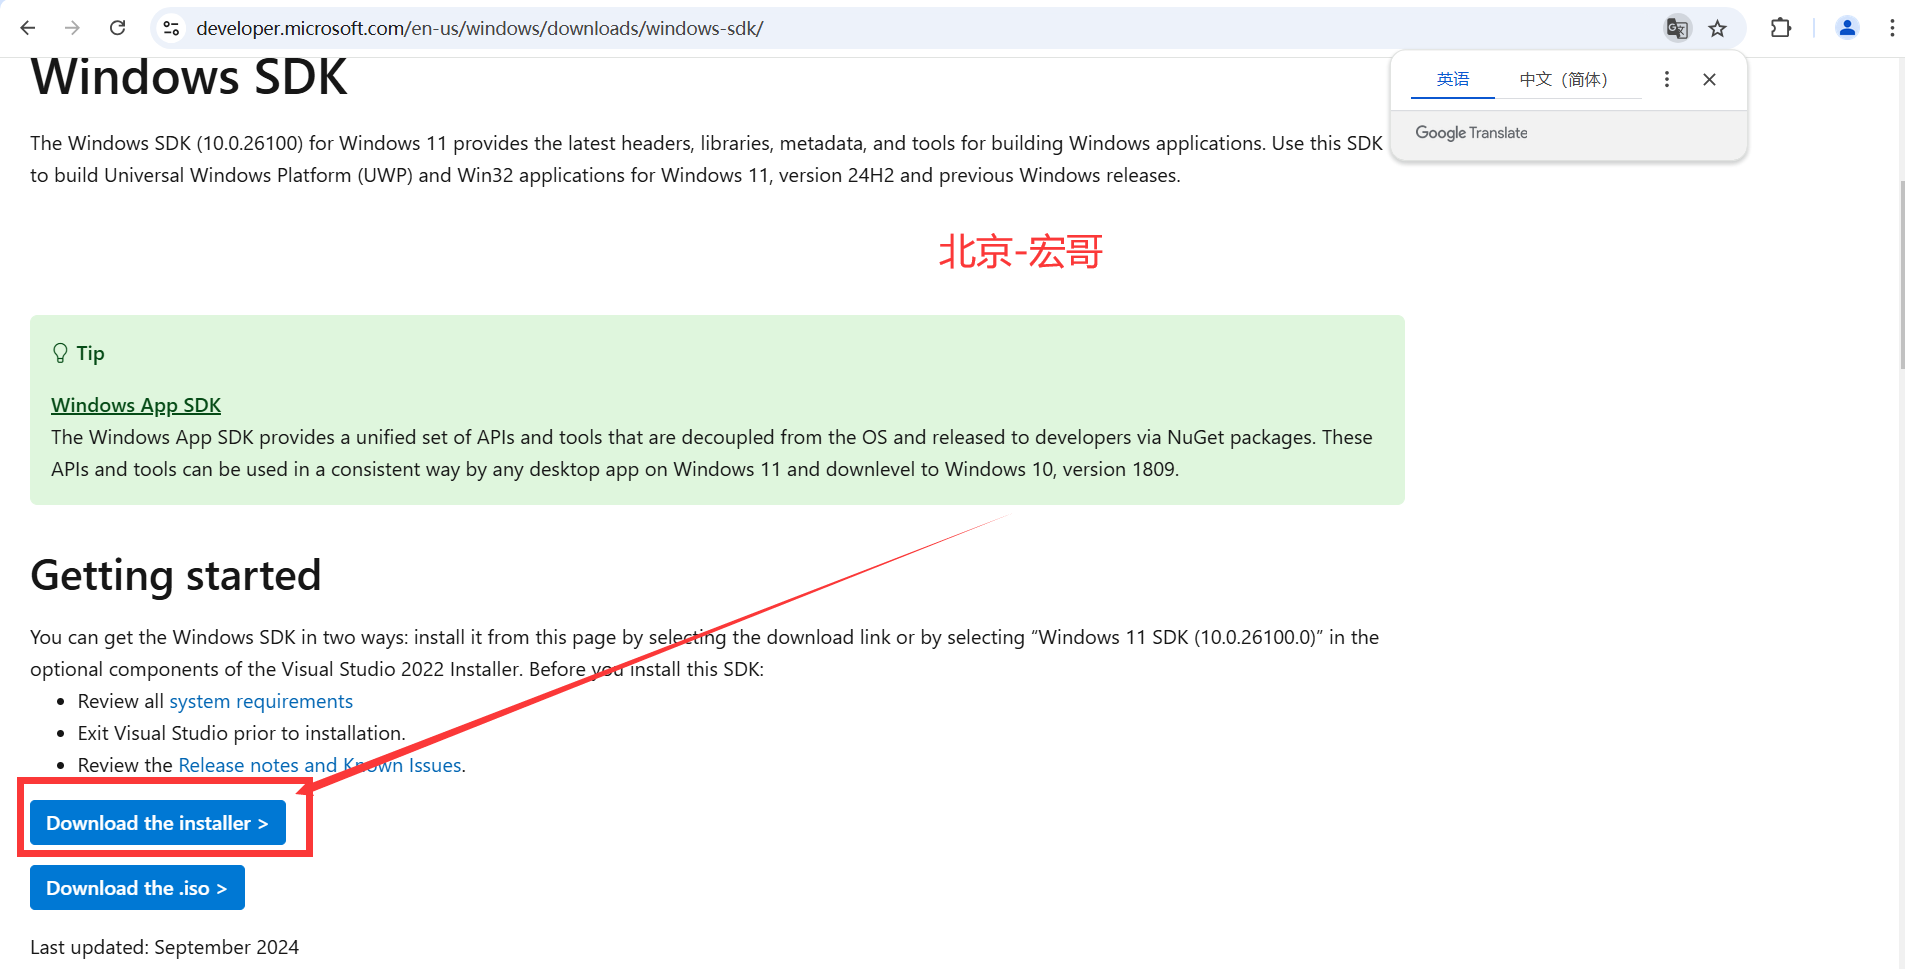
Task: Click the Google Translate label
Action: click(x=1471, y=133)
